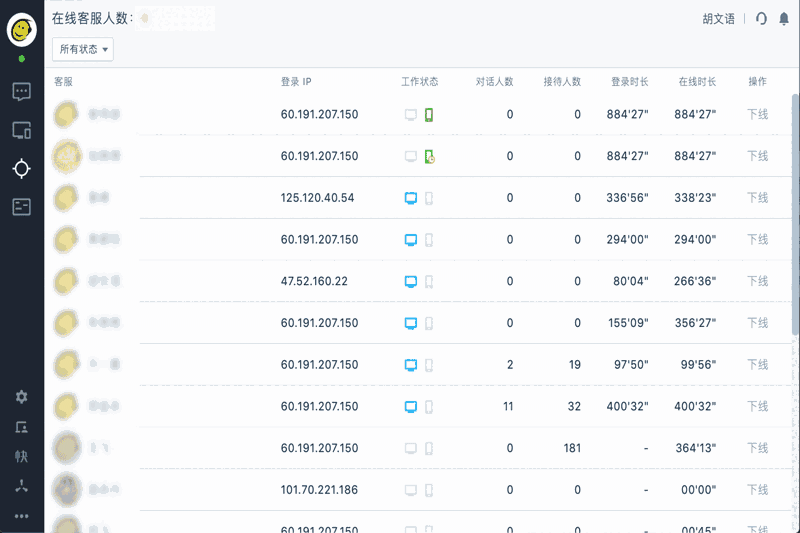The image size is (800, 533).
Task: Click 下线 for agent with 11 conversations
Action: 757,407
